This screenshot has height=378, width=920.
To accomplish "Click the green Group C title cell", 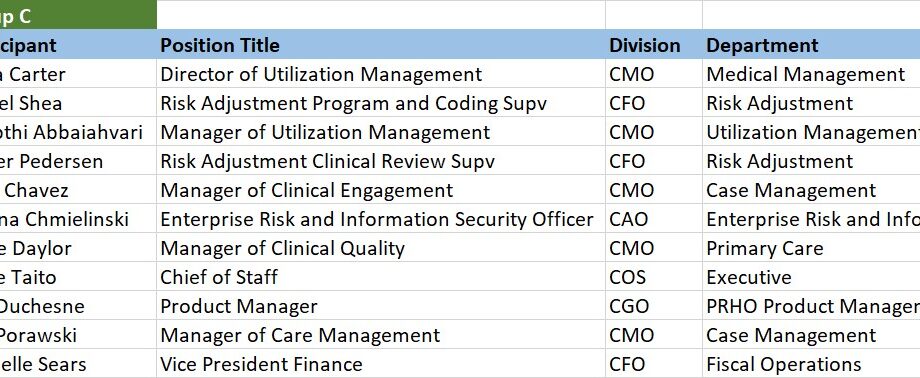I will coord(78,16).
